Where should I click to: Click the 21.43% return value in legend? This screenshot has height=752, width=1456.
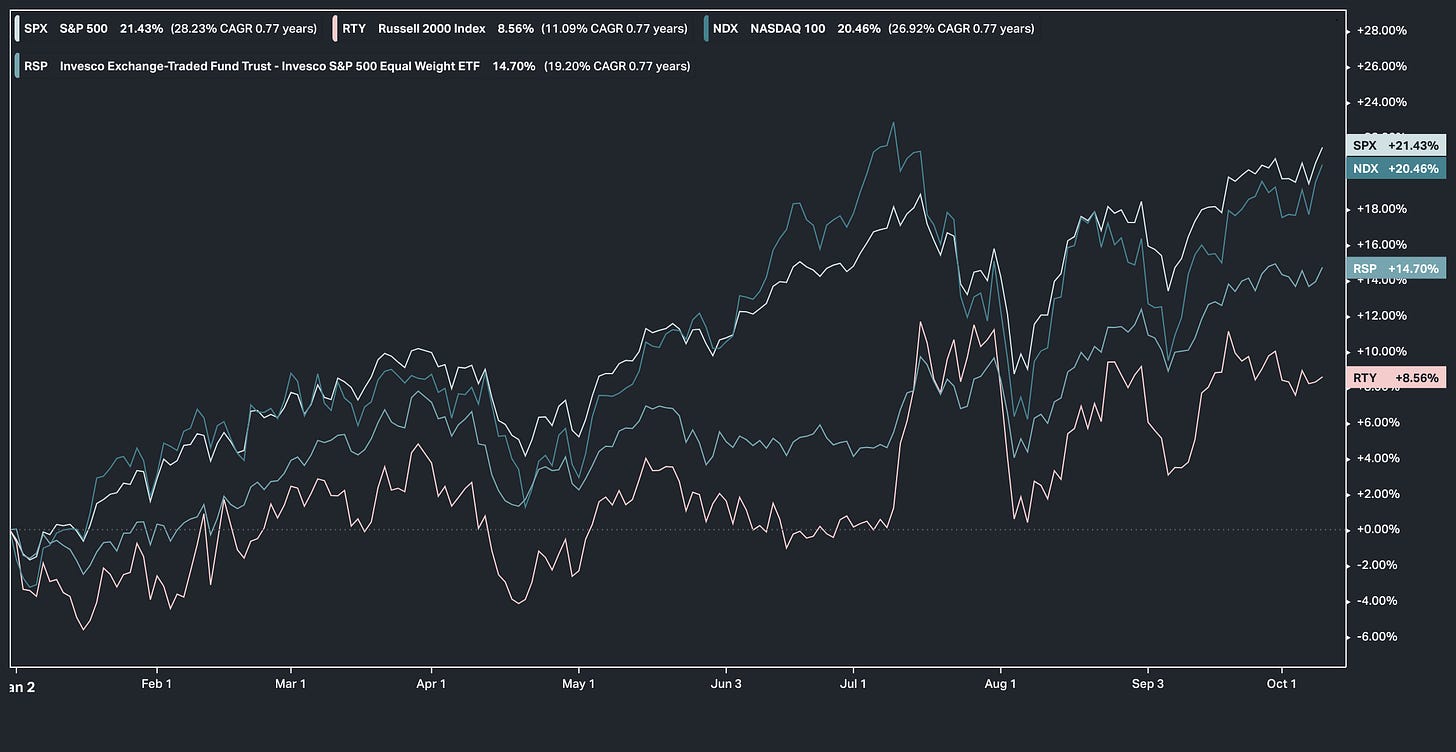(140, 29)
